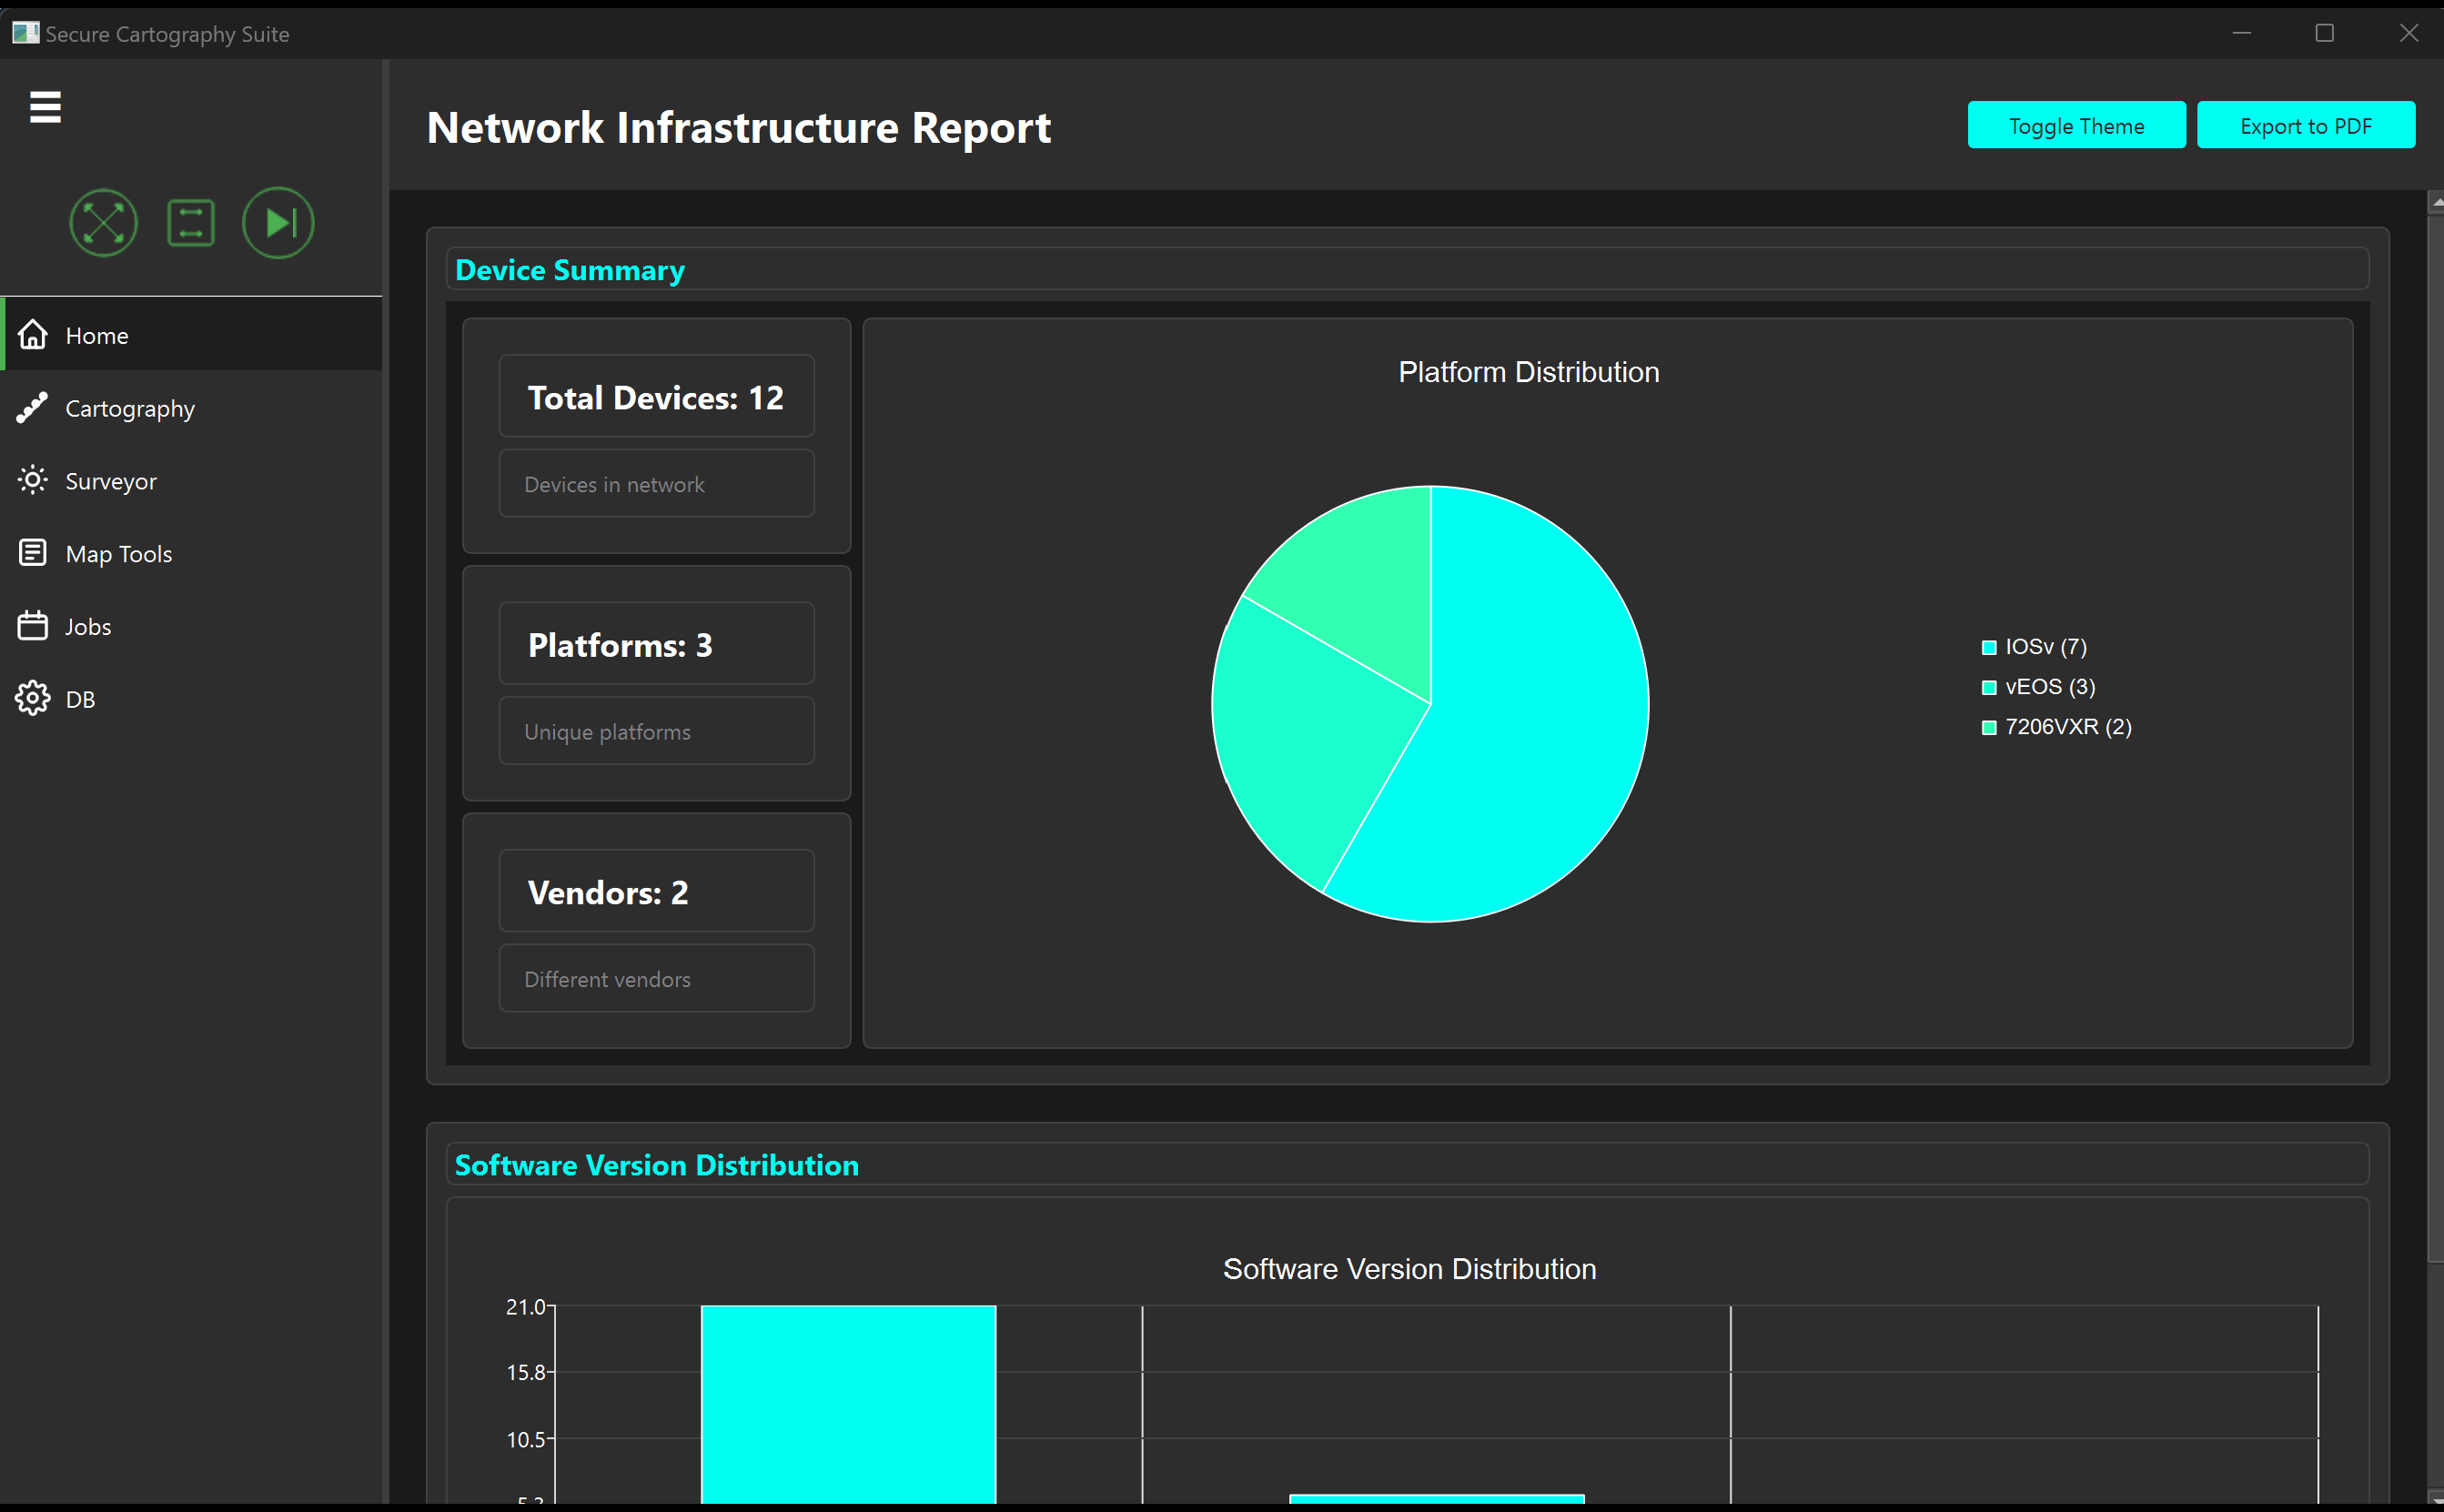The image size is (2444, 1512).
Task: Open the DB section
Action: (x=191, y=699)
